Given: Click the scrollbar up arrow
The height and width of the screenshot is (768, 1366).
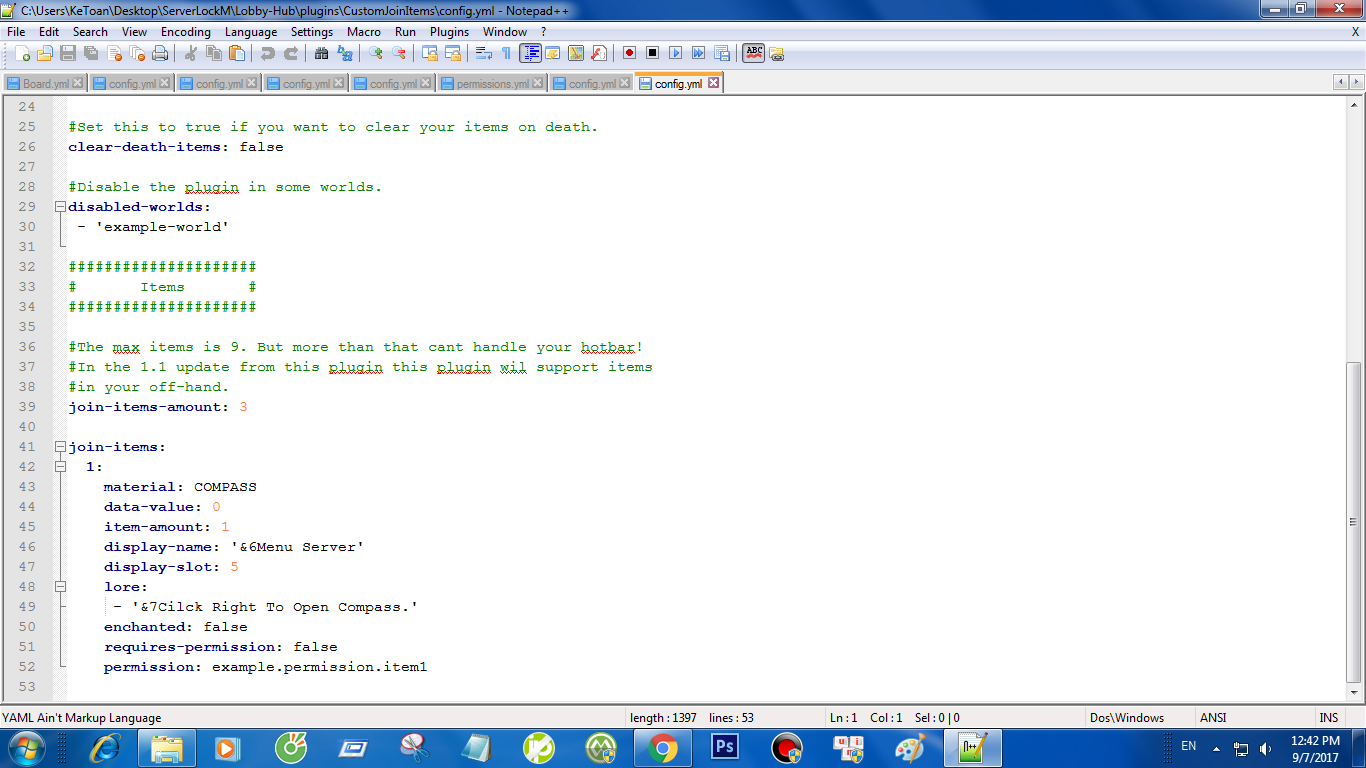Looking at the screenshot, I should pos(1355,105).
